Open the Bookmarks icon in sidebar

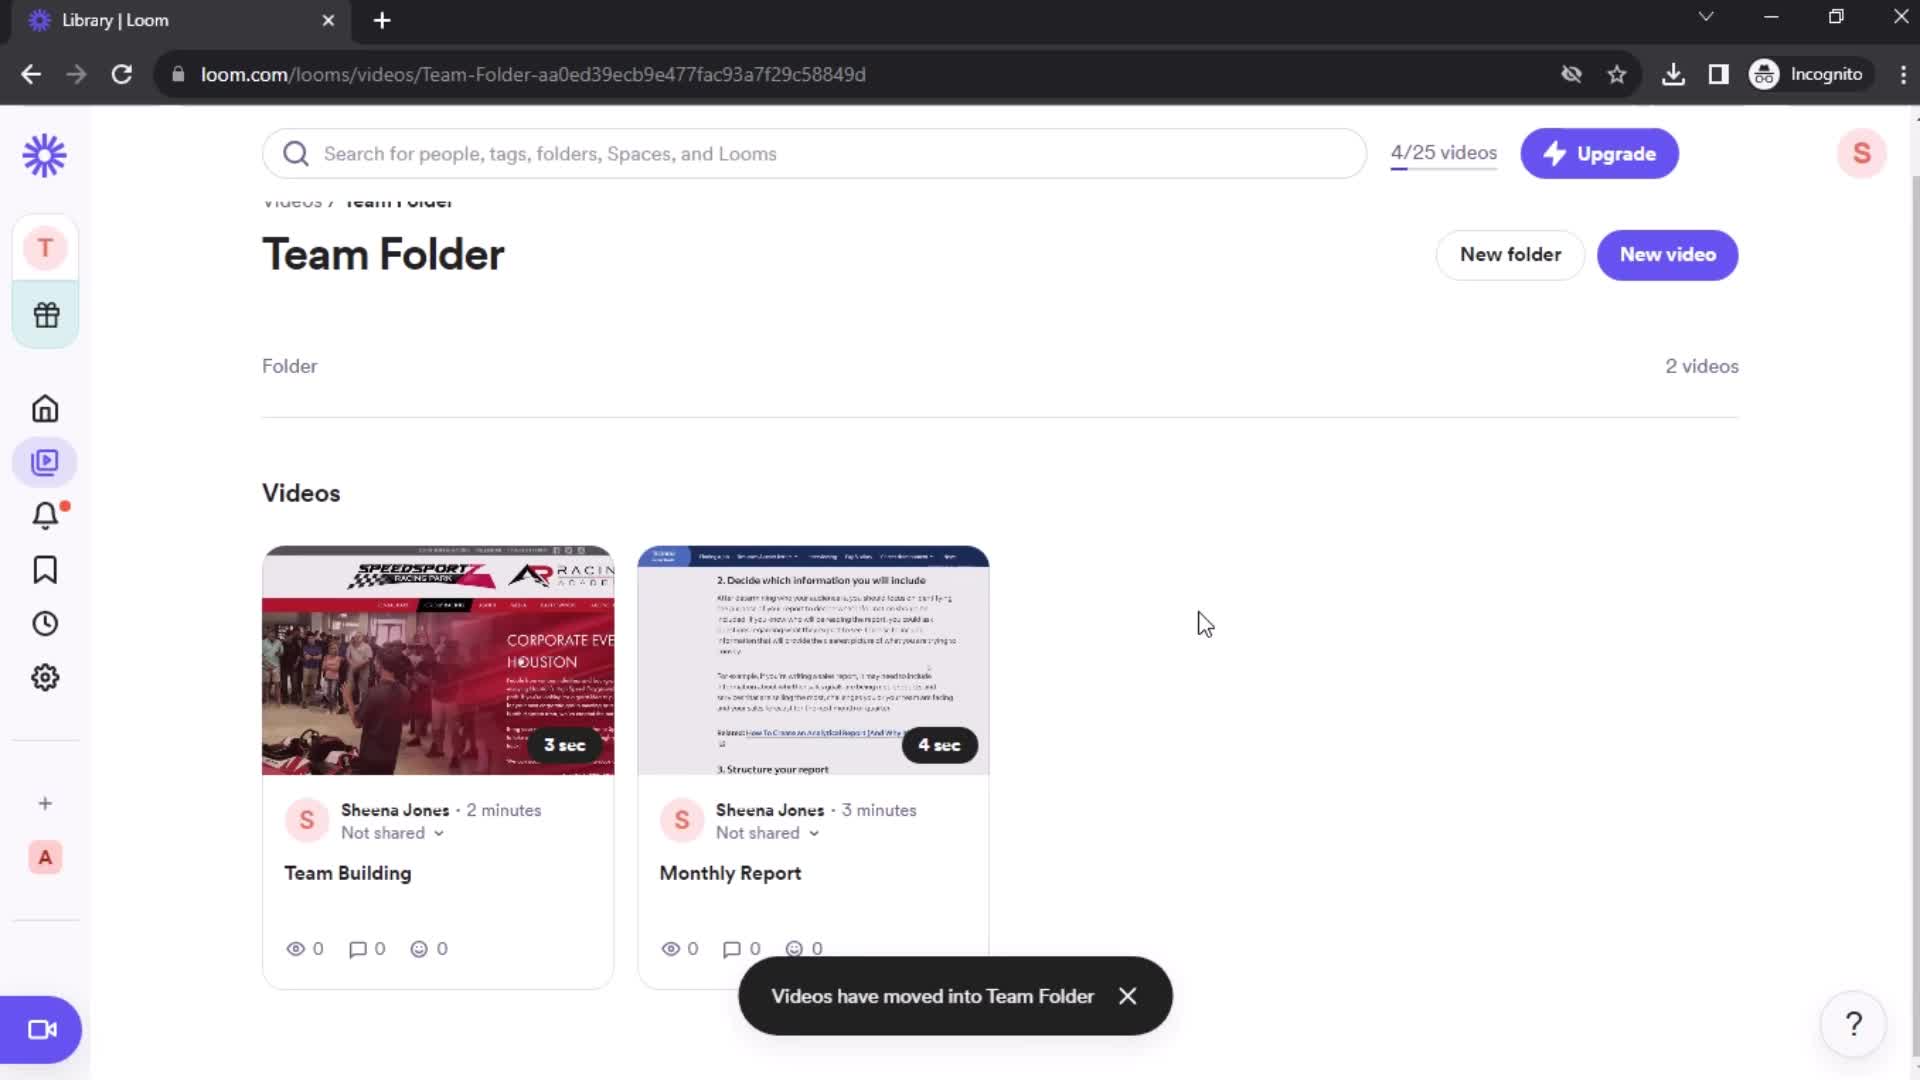tap(45, 568)
